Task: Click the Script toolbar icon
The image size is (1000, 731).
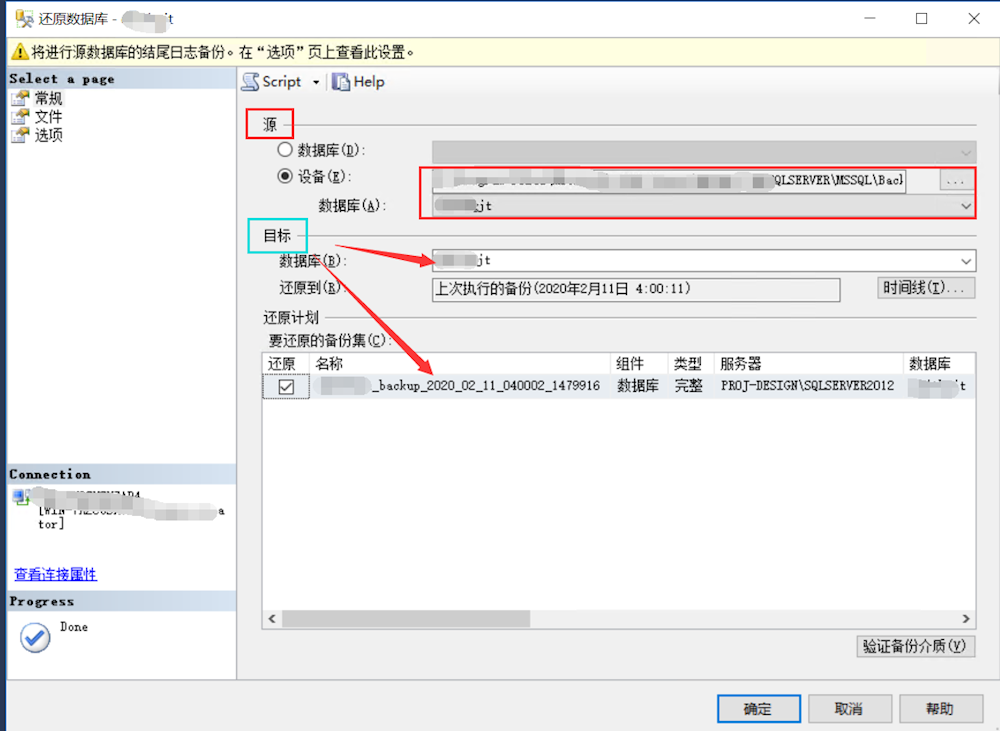Action: point(251,82)
